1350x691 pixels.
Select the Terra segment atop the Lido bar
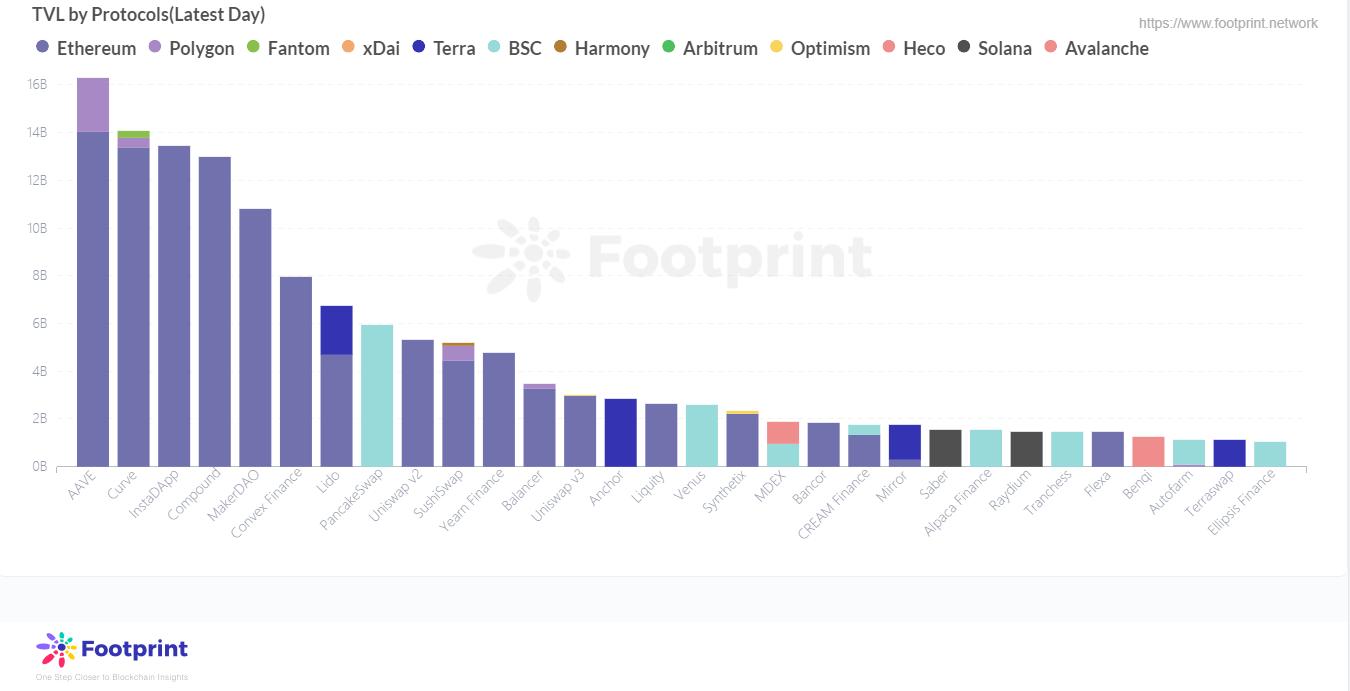click(336, 330)
